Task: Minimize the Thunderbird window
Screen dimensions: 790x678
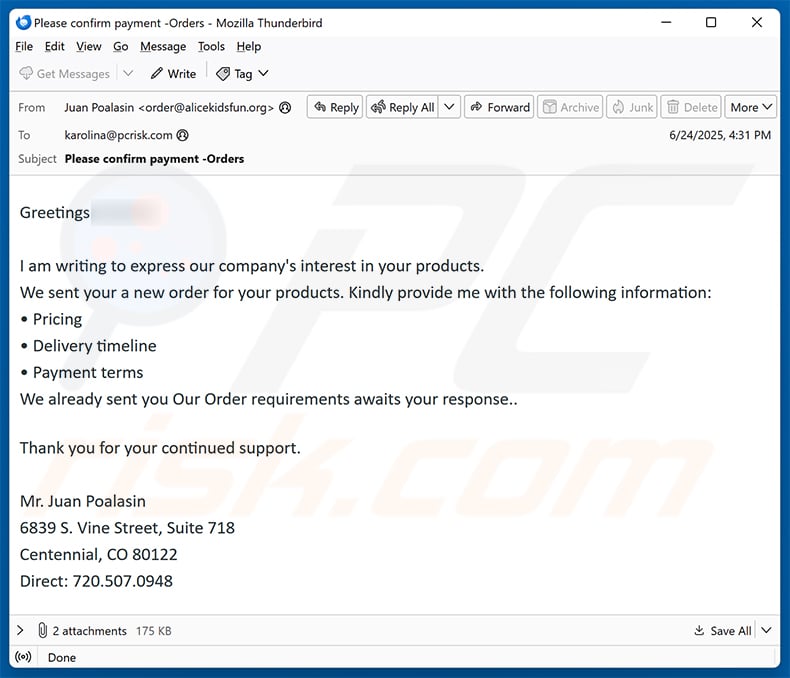Action: coord(666,22)
